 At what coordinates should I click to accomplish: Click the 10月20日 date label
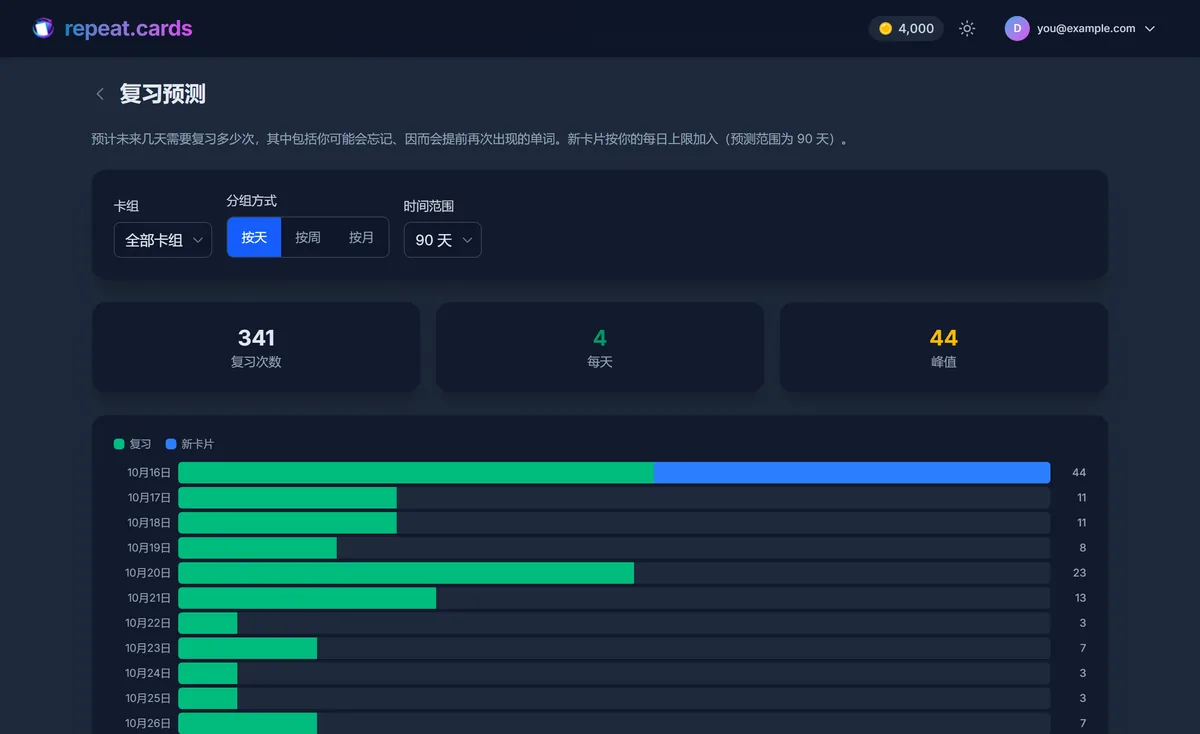[x=148, y=573]
